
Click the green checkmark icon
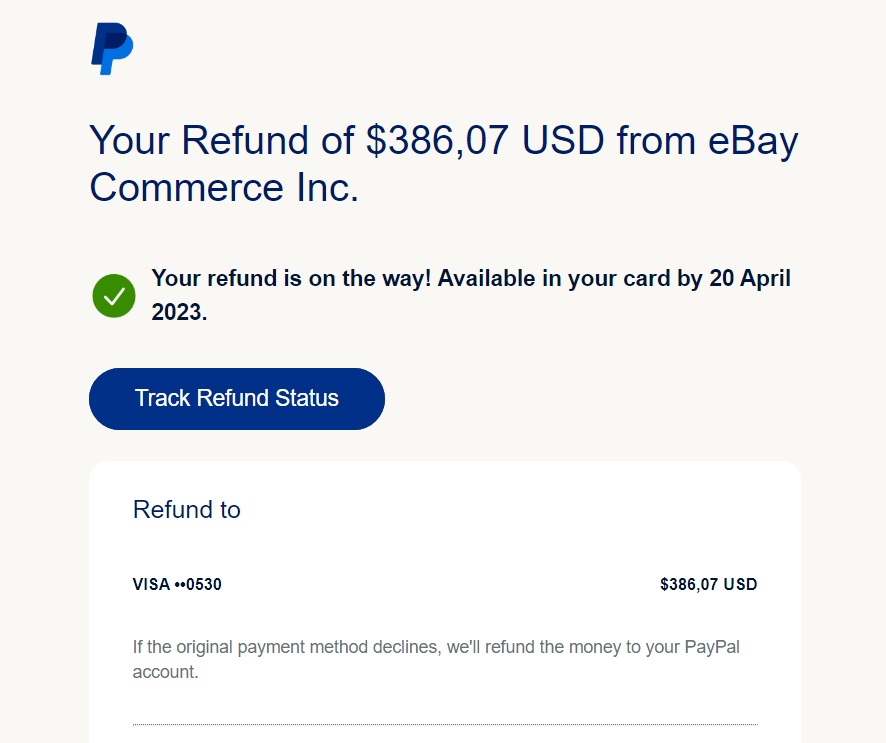click(x=114, y=296)
